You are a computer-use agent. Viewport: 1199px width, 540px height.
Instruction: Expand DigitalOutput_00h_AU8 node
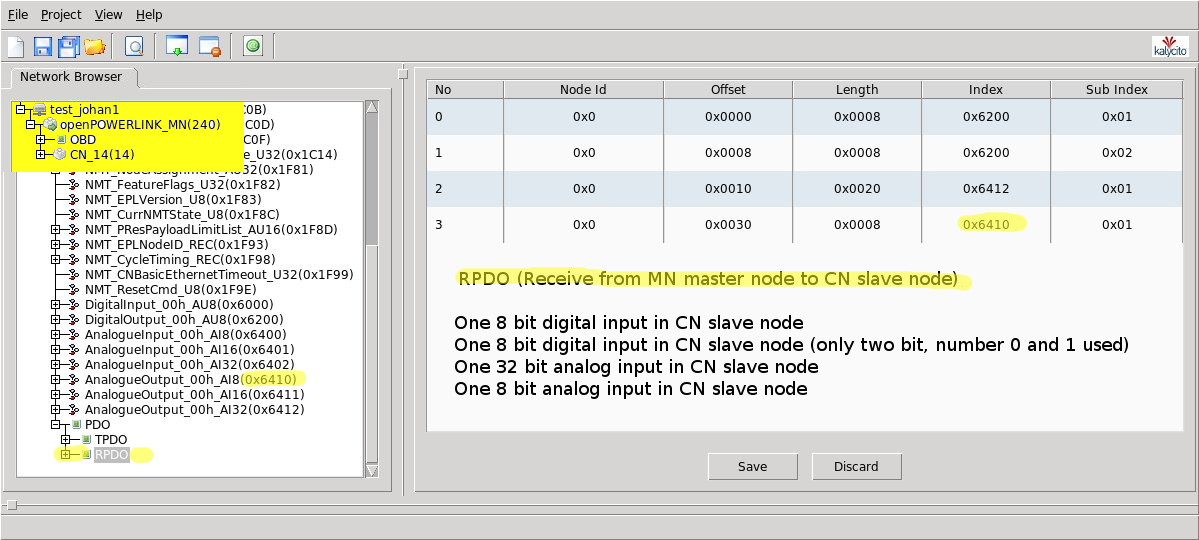pos(55,320)
